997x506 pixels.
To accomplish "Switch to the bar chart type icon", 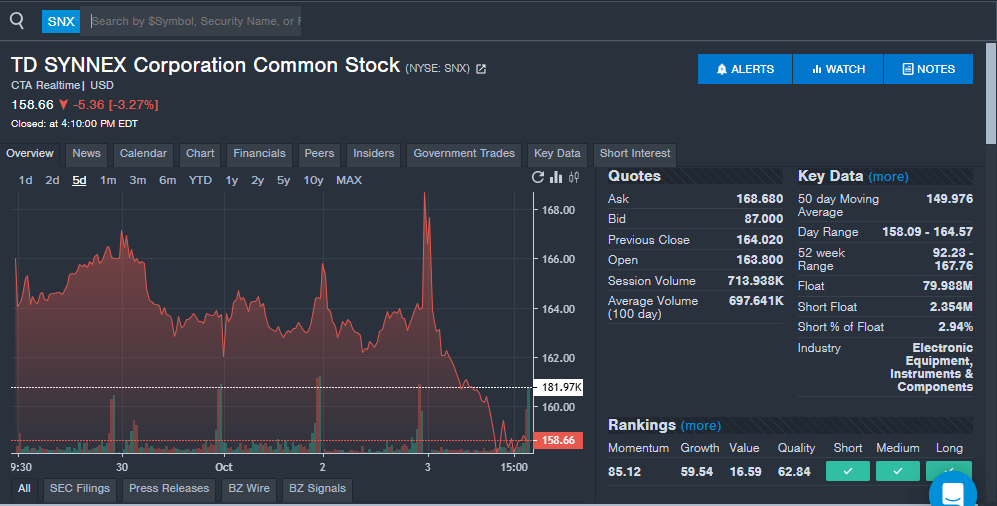I will click(x=556, y=178).
